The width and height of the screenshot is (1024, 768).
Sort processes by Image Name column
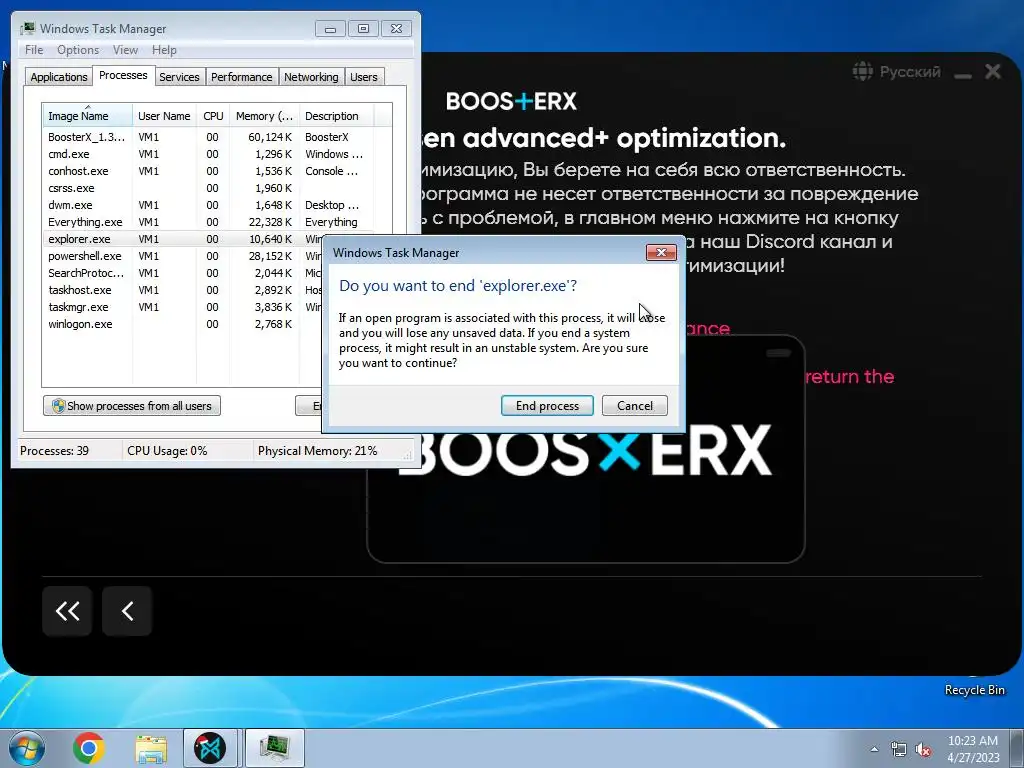tap(88, 116)
